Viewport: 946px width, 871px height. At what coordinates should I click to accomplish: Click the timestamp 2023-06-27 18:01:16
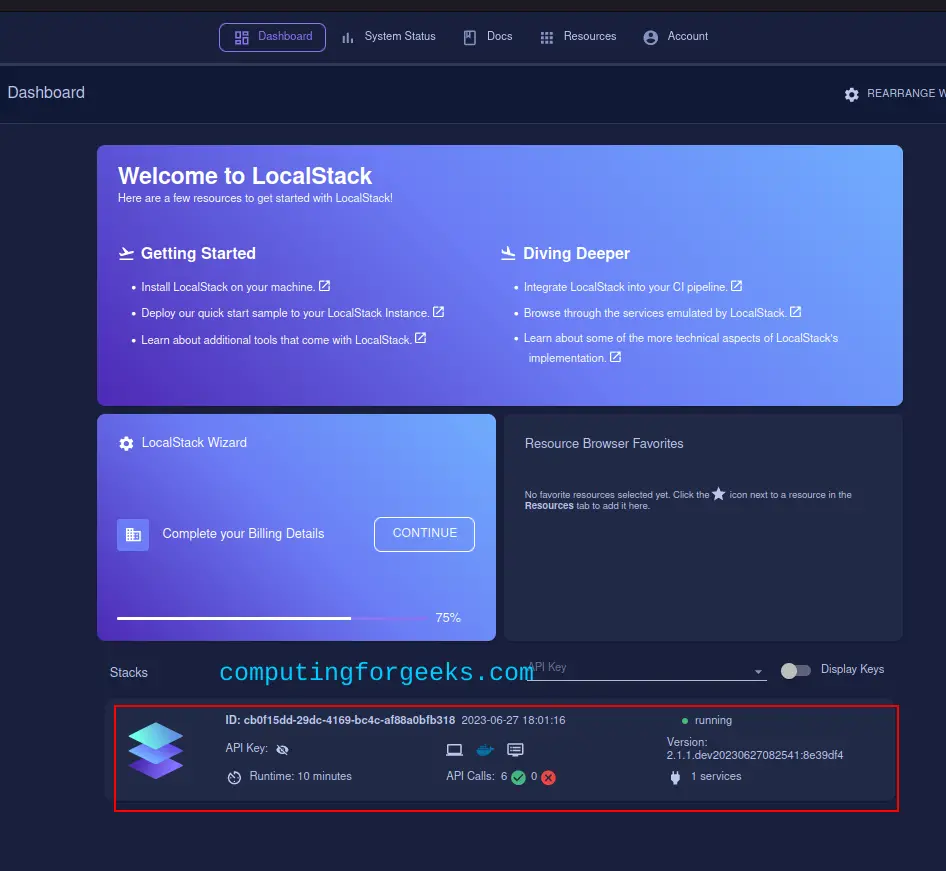(513, 720)
